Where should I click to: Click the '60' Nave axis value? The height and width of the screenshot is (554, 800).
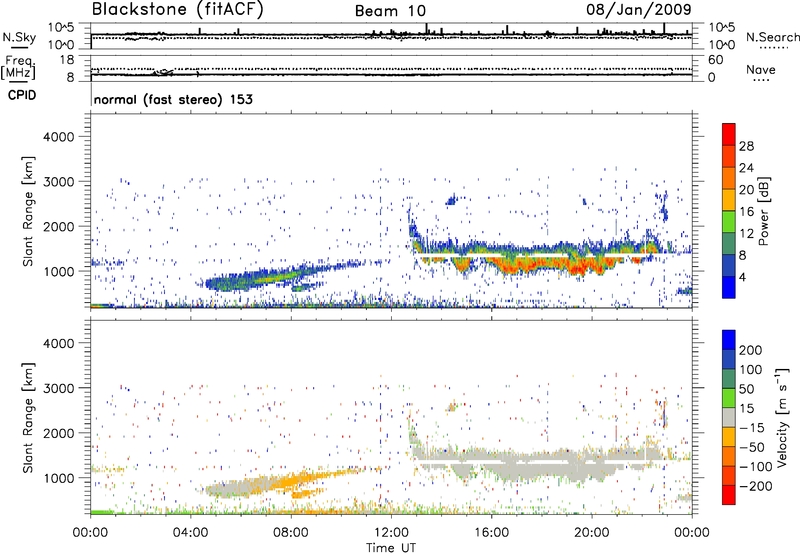[715, 60]
